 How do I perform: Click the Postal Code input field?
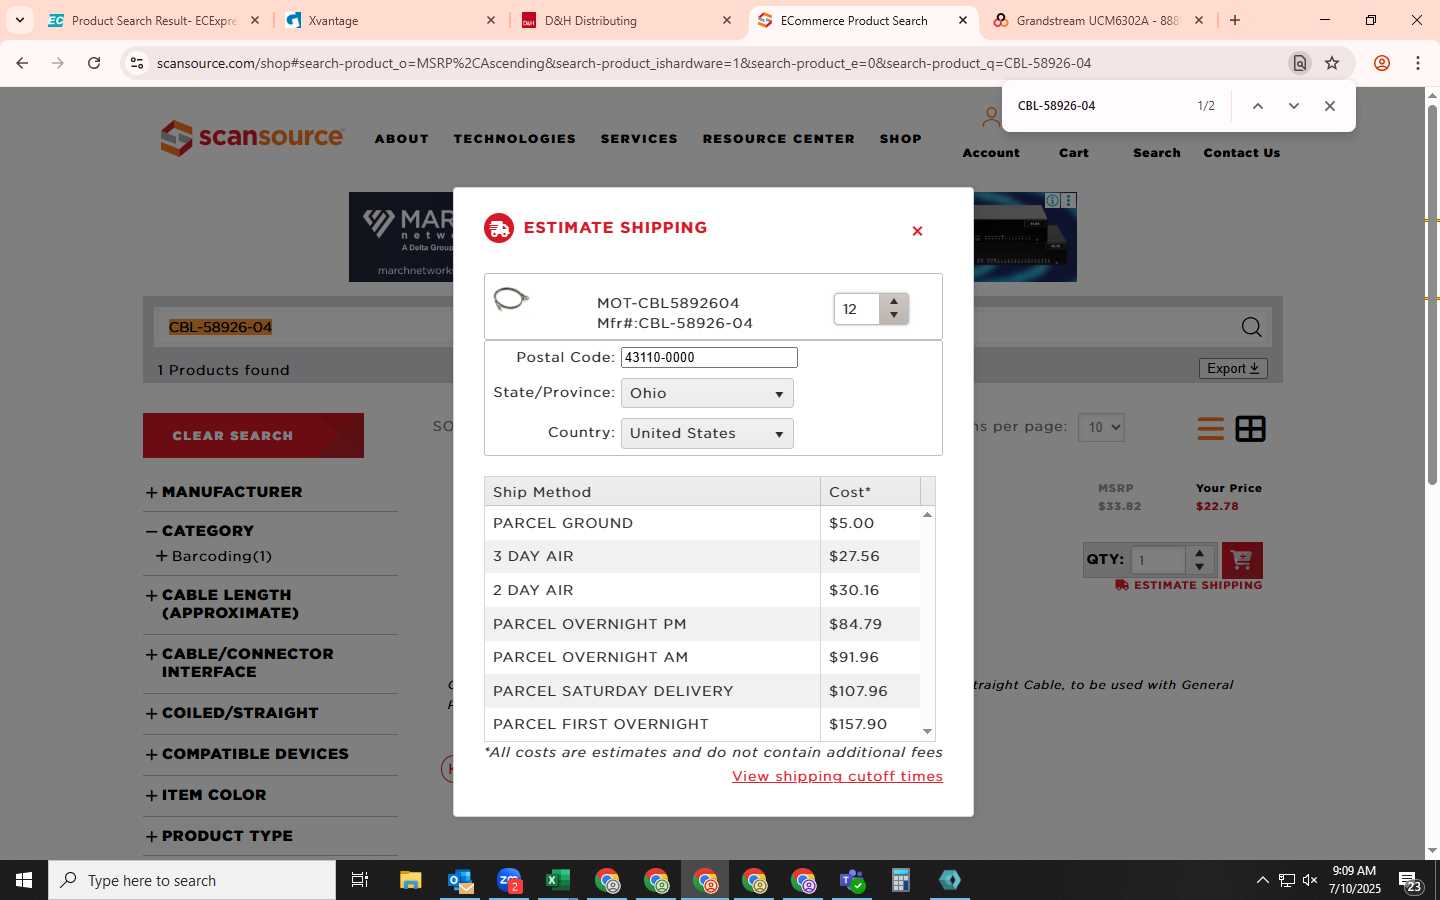pyautogui.click(x=709, y=357)
